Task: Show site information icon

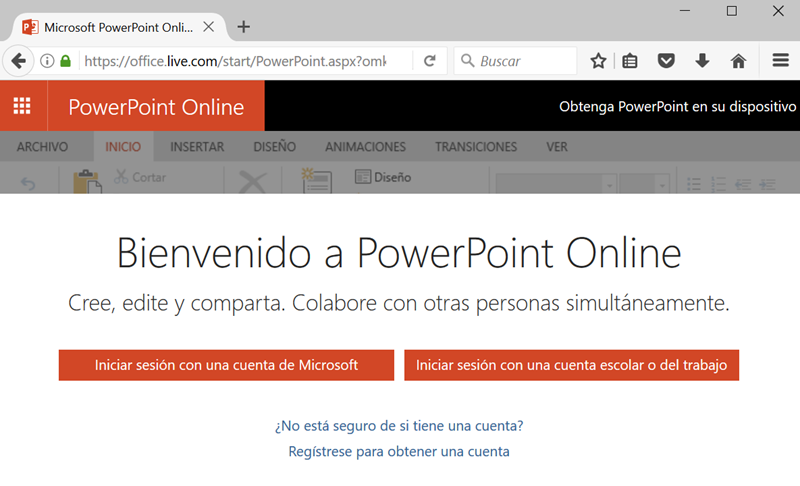Action: click(x=47, y=61)
